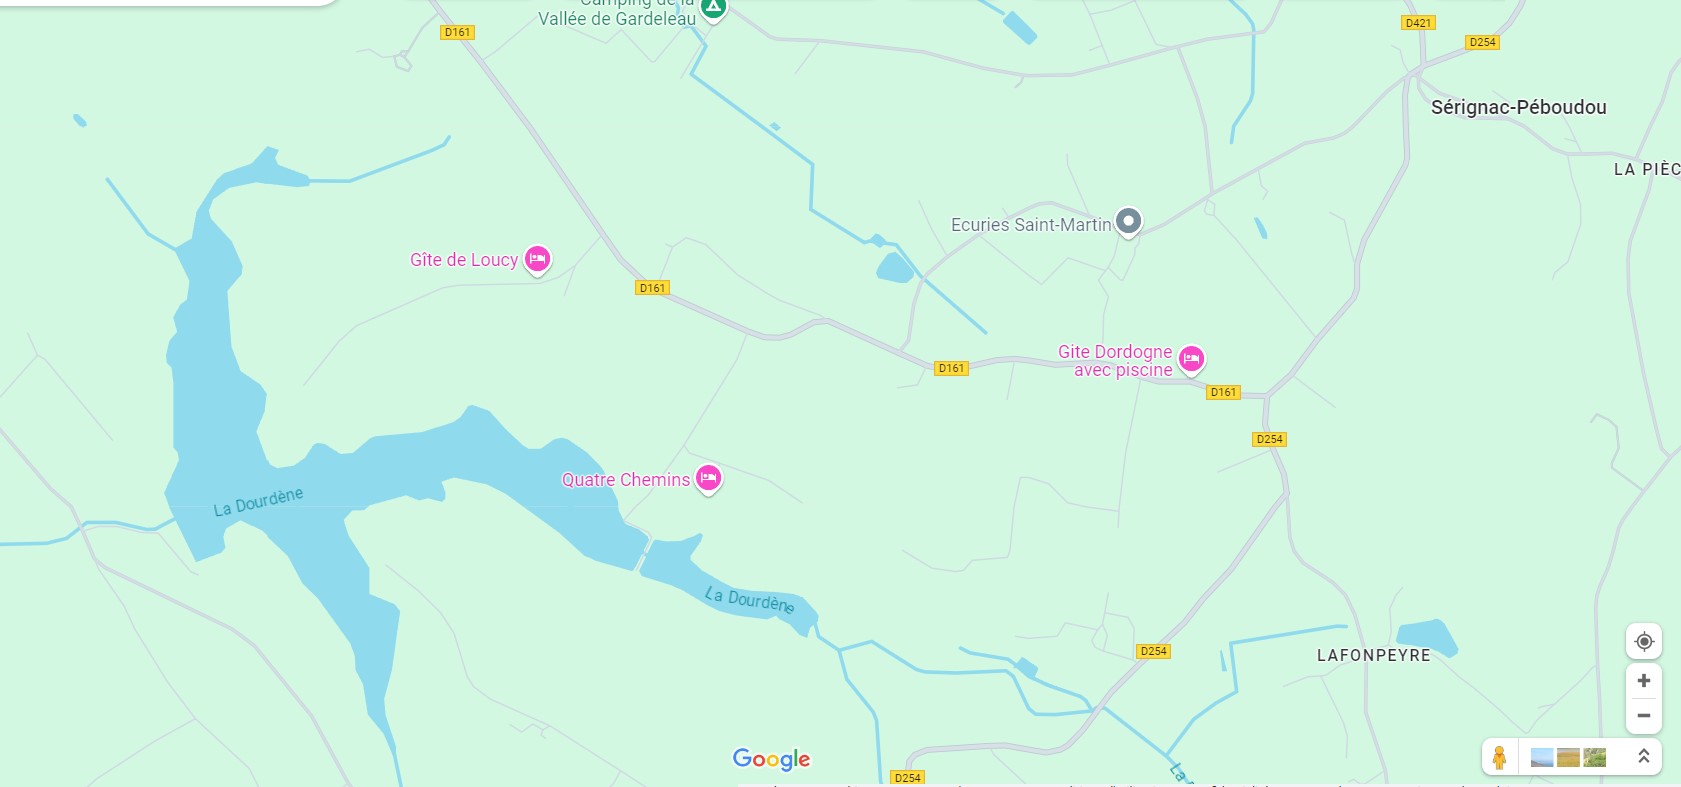Select the Quatre Chemins hotel marker
The height and width of the screenshot is (787, 1681).
709,478
